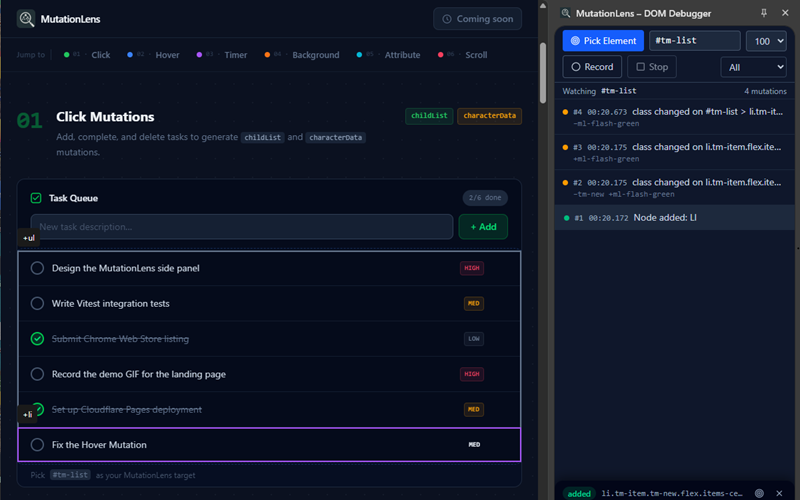This screenshot has width=800, height=500.
Task: Click the MutationLens icon in debugger panel title
Action: 566,13
